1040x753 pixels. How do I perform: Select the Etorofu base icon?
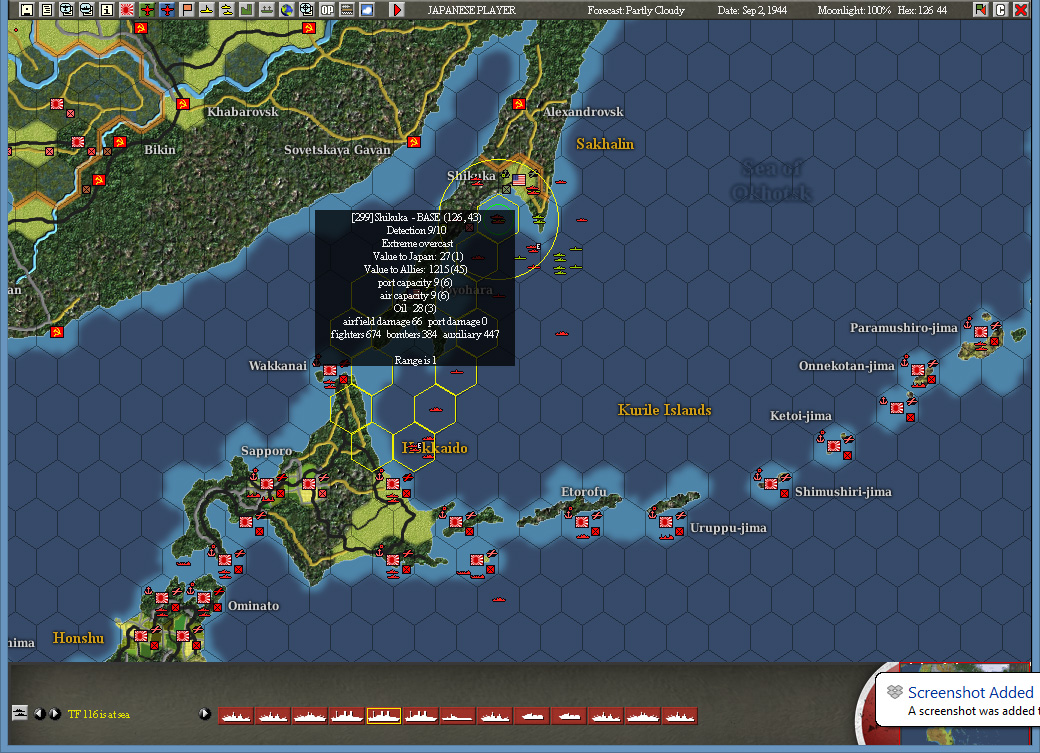582,521
